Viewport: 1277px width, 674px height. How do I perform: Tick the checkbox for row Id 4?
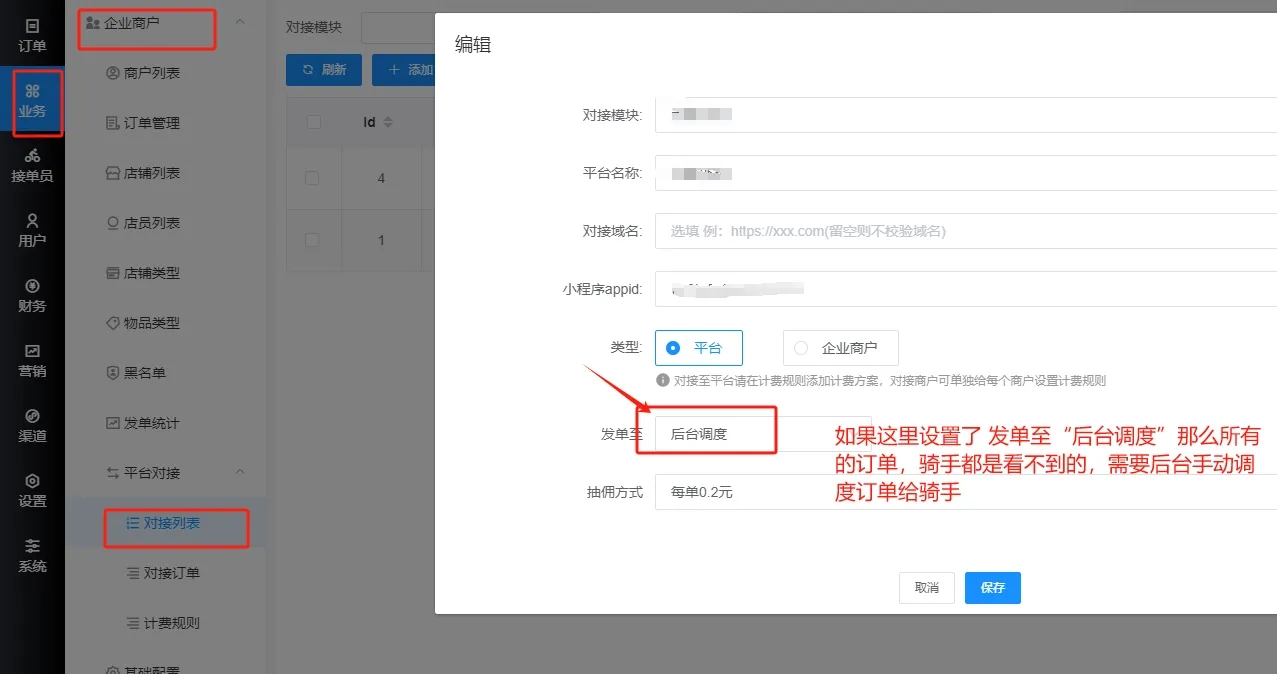tap(312, 178)
